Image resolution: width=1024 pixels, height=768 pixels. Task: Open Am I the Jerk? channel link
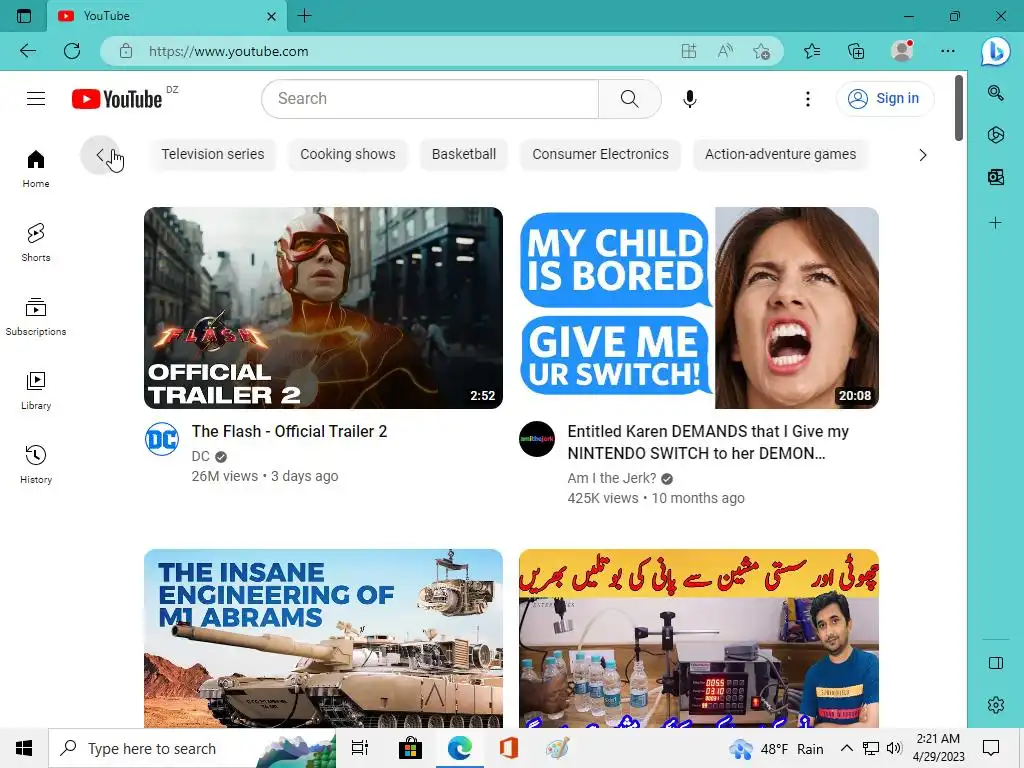pyautogui.click(x=612, y=478)
